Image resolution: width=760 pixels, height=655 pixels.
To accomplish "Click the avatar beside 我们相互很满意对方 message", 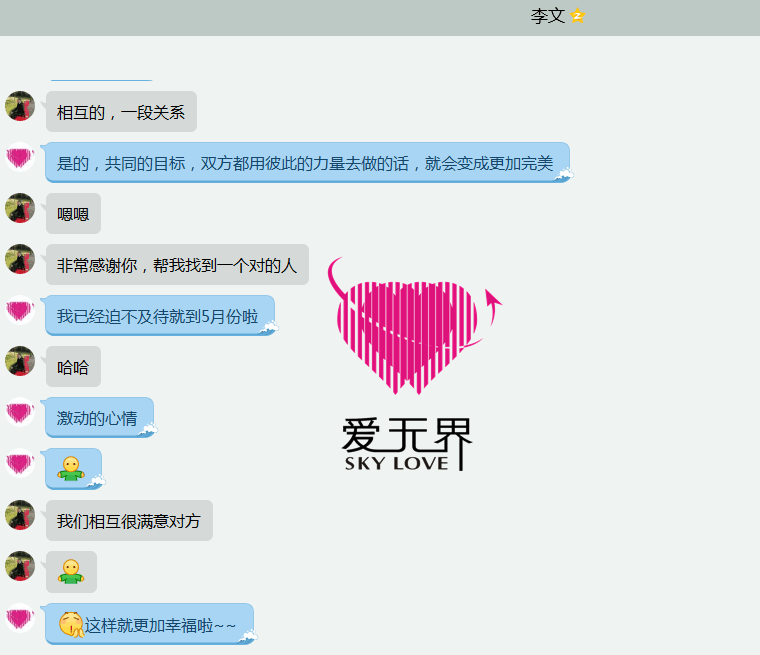I will point(20,515).
